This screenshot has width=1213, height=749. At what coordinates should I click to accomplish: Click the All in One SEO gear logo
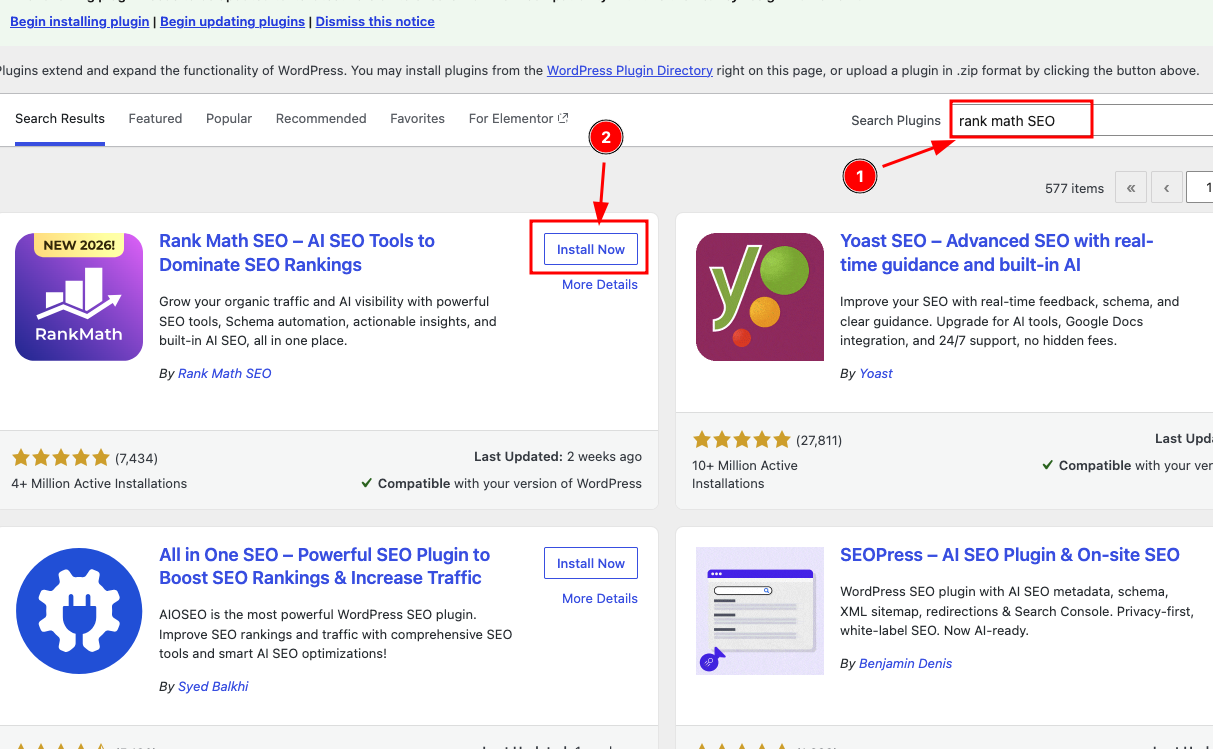click(79, 611)
